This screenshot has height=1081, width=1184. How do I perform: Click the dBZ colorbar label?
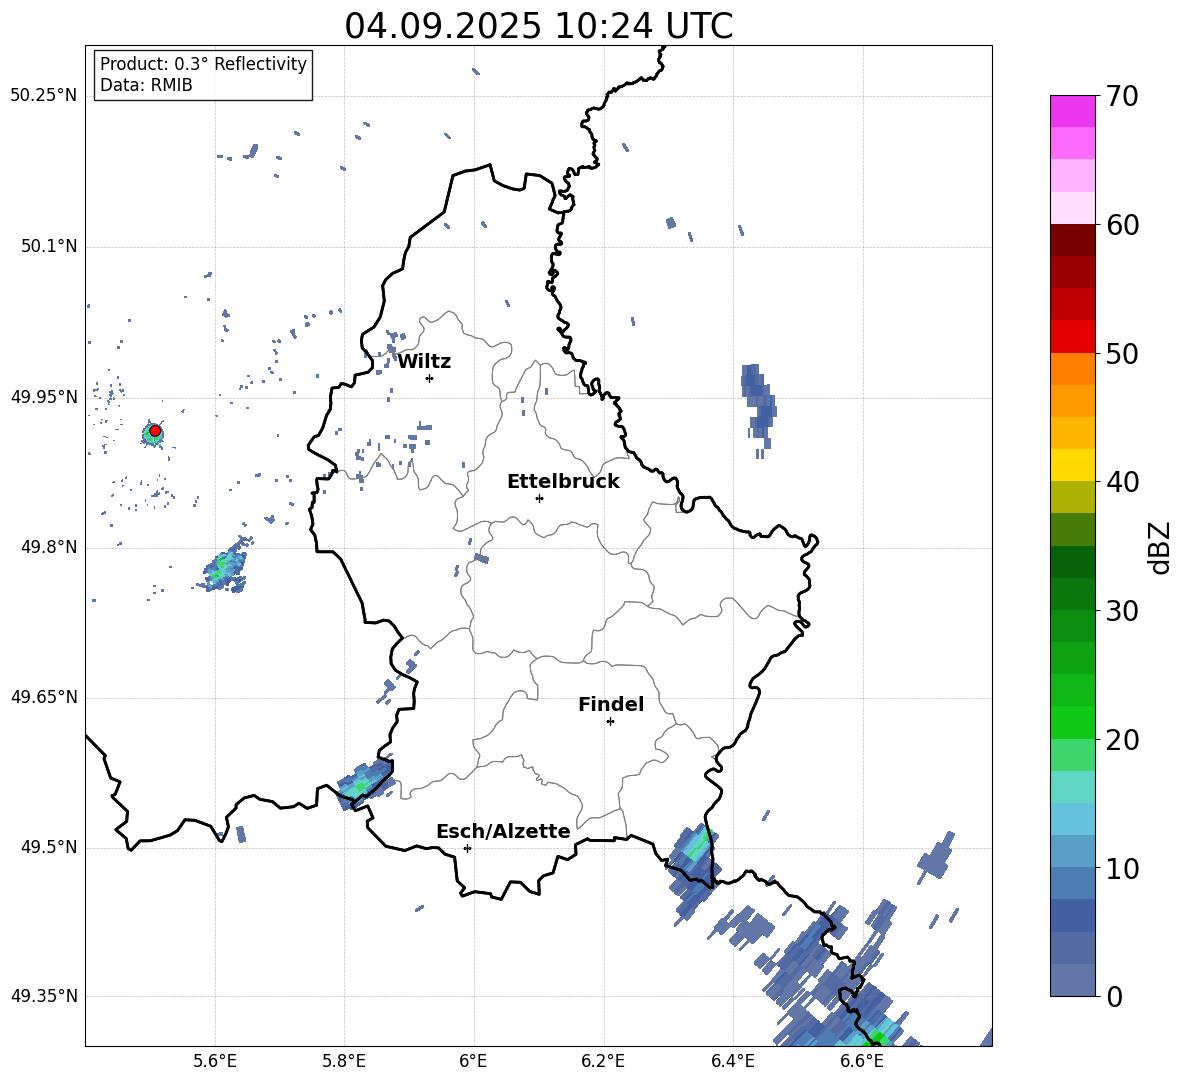[x=1161, y=547]
